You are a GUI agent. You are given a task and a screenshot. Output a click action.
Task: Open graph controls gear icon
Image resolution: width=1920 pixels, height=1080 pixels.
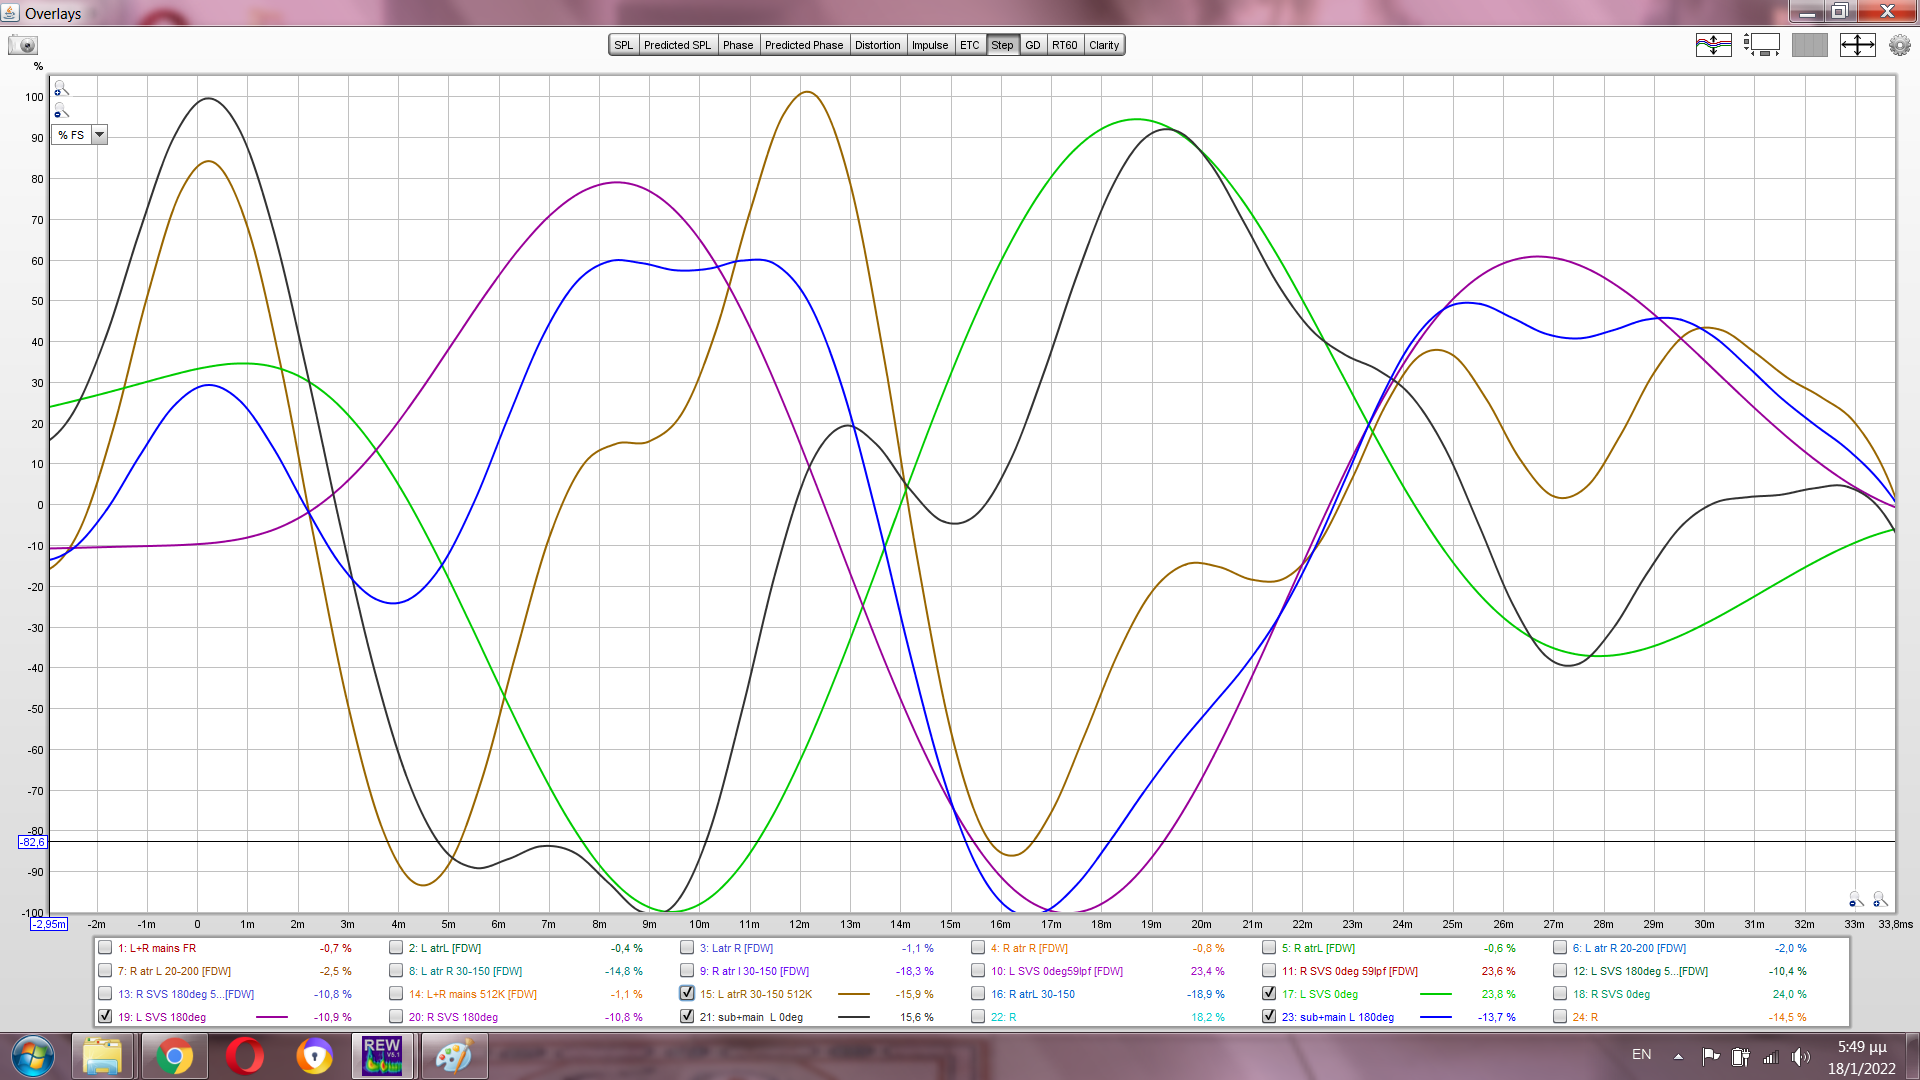pos(1899,45)
